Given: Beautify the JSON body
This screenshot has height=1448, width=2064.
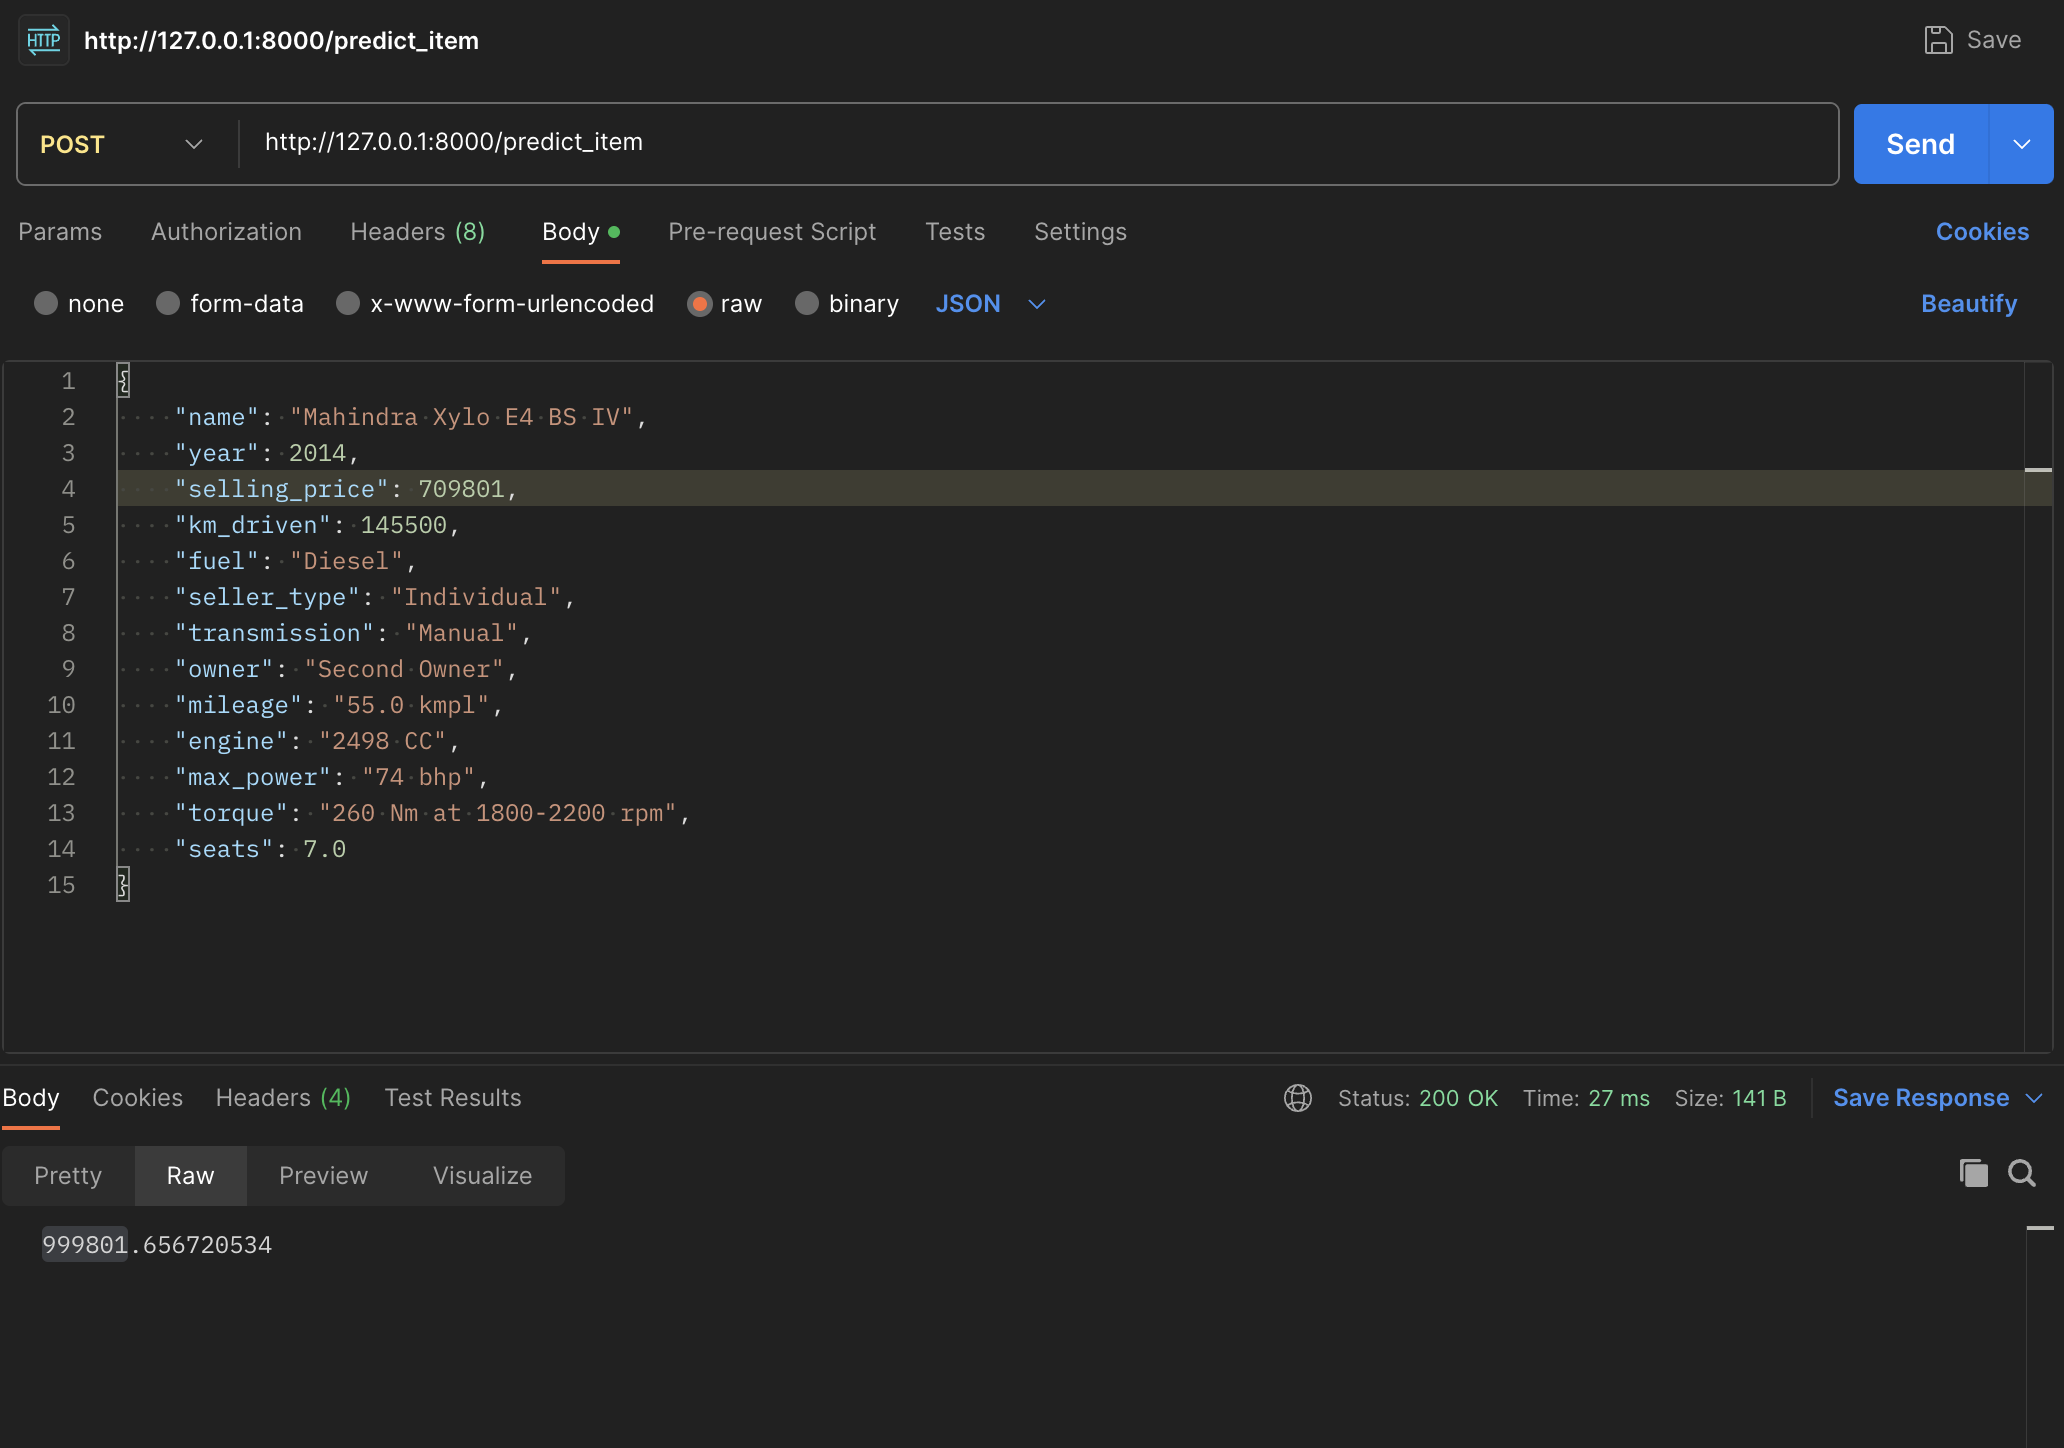Looking at the screenshot, I should pos(1969,303).
